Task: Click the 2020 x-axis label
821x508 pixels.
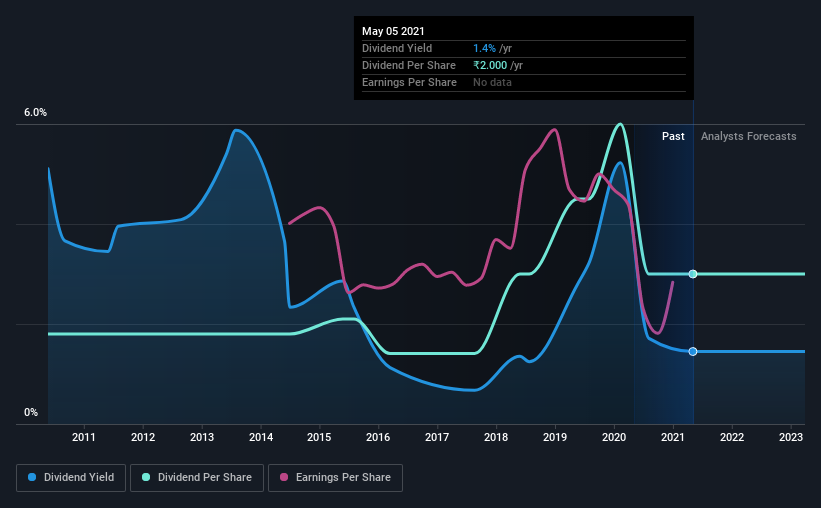Action: click(614, 437)
